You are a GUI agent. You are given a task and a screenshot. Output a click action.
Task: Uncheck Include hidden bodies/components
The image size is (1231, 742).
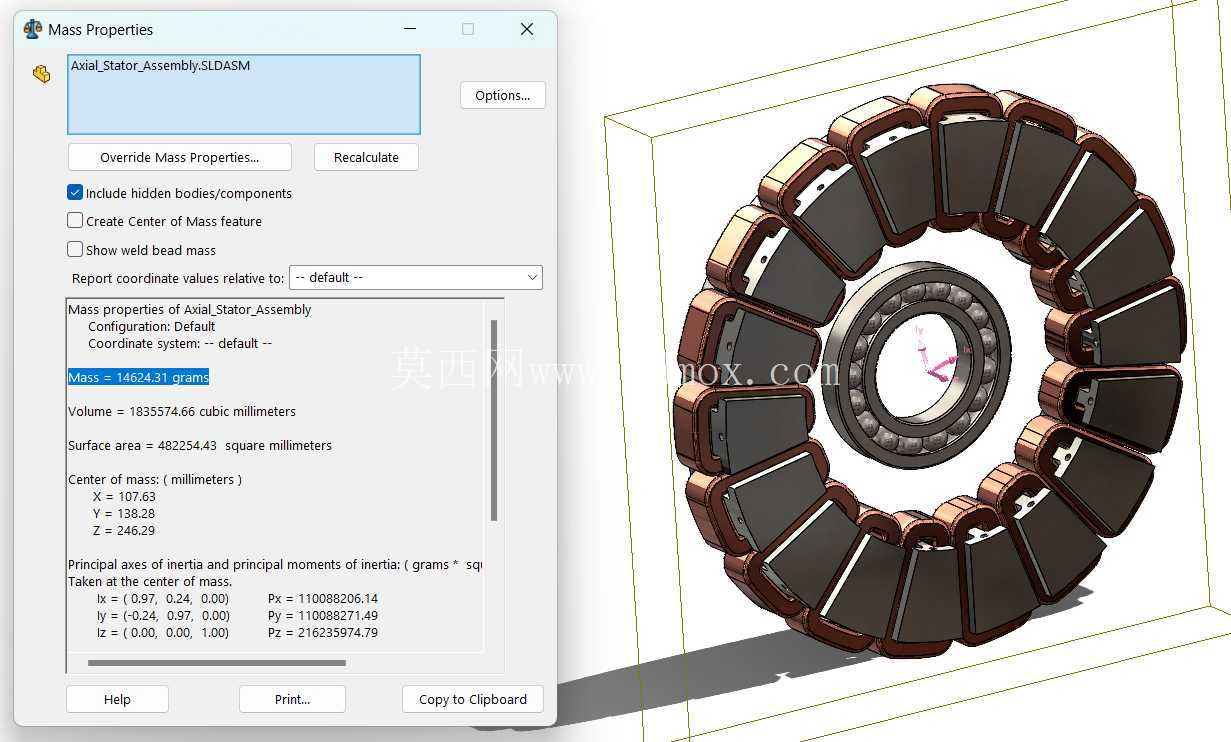point(75,193)
